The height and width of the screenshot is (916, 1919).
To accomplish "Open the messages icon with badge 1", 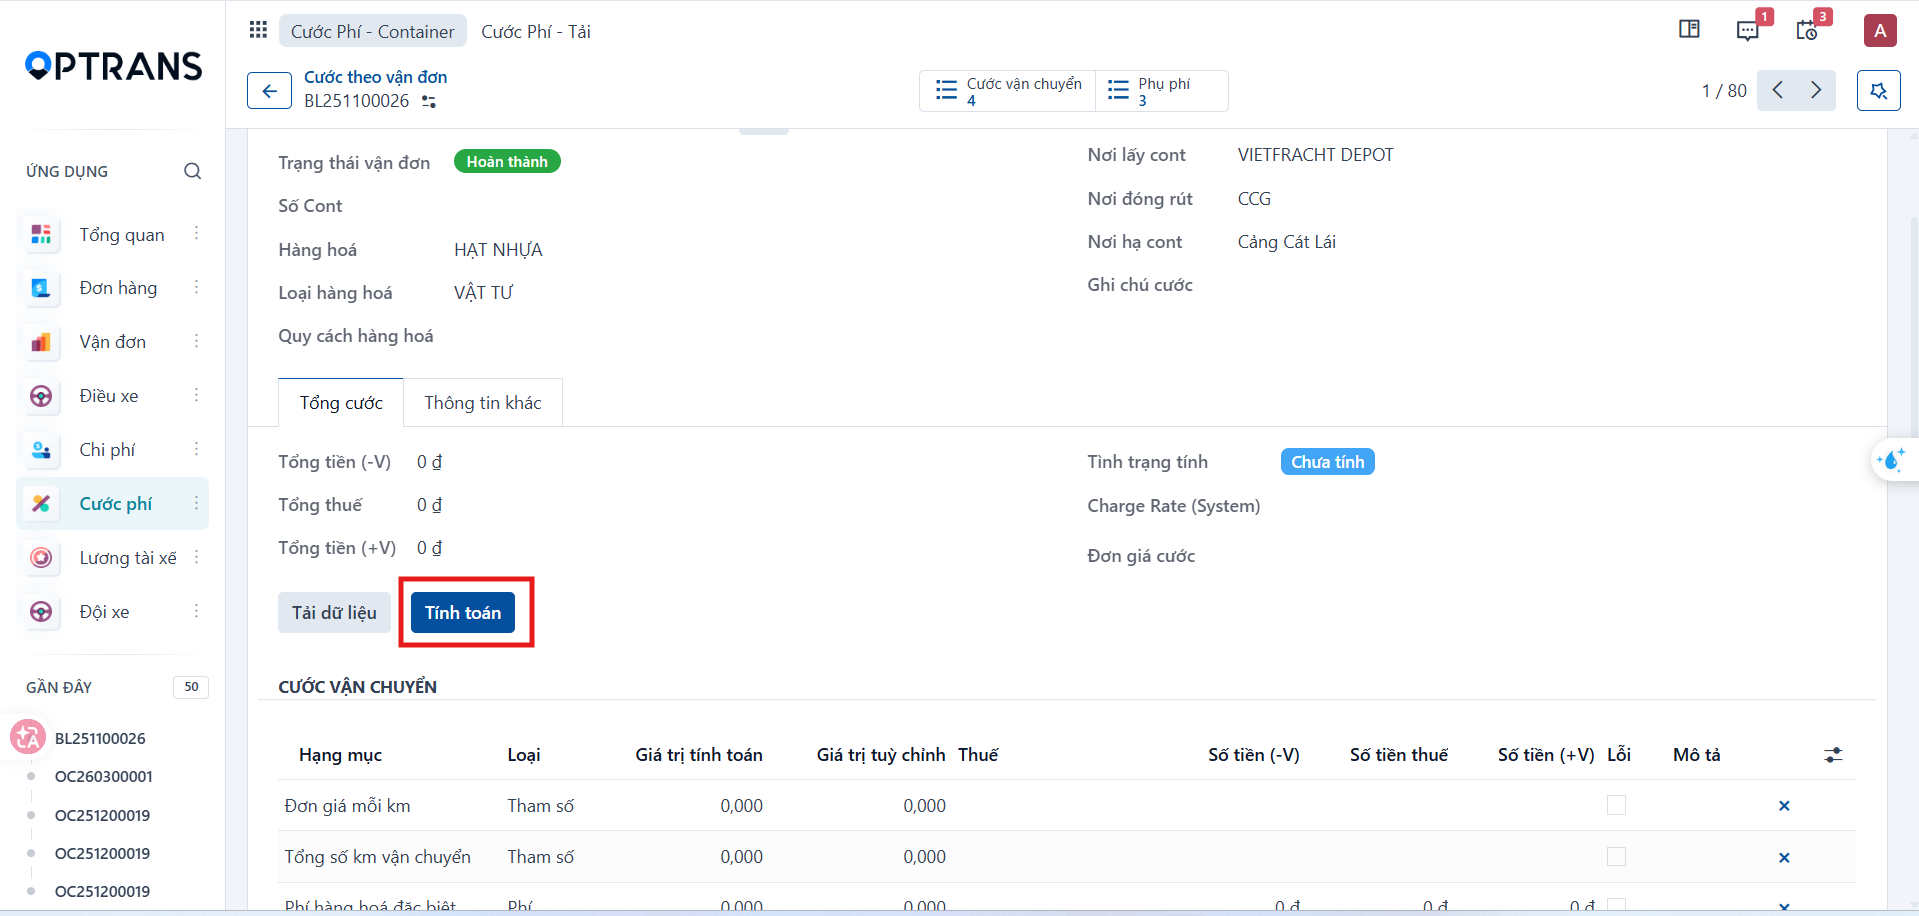I will (1748, 30).
